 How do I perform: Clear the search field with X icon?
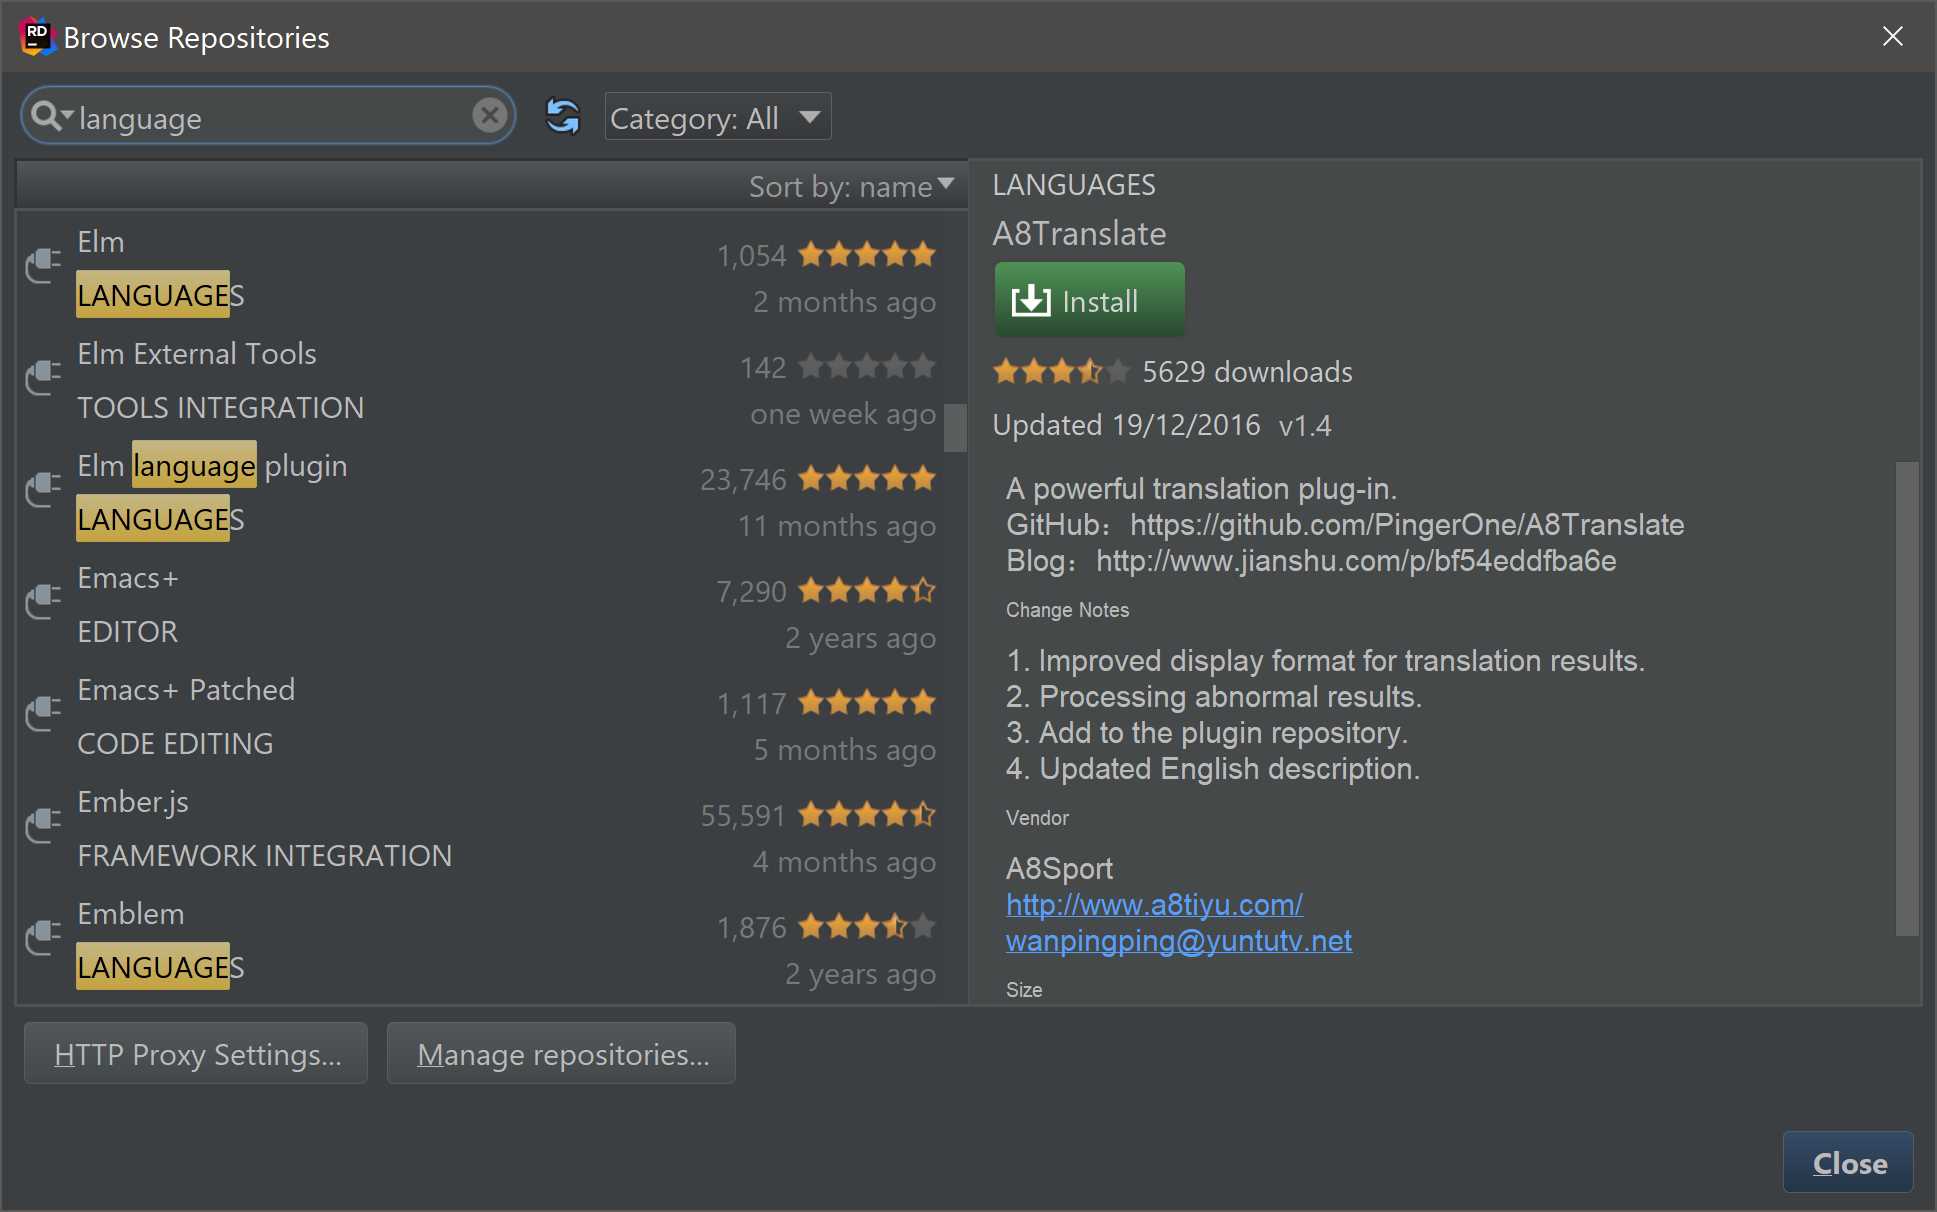click(x=489, y=116)
